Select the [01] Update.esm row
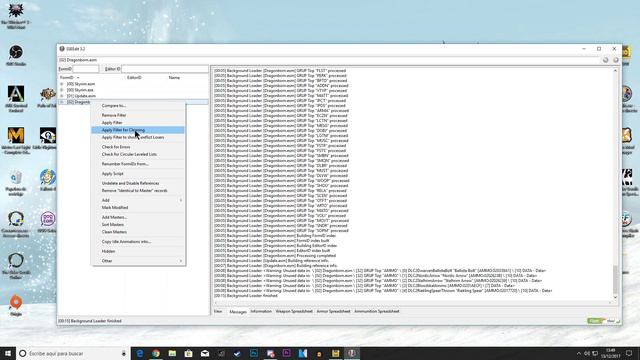Viewport: 640px width, 360px height. click(x=133, y=96)
